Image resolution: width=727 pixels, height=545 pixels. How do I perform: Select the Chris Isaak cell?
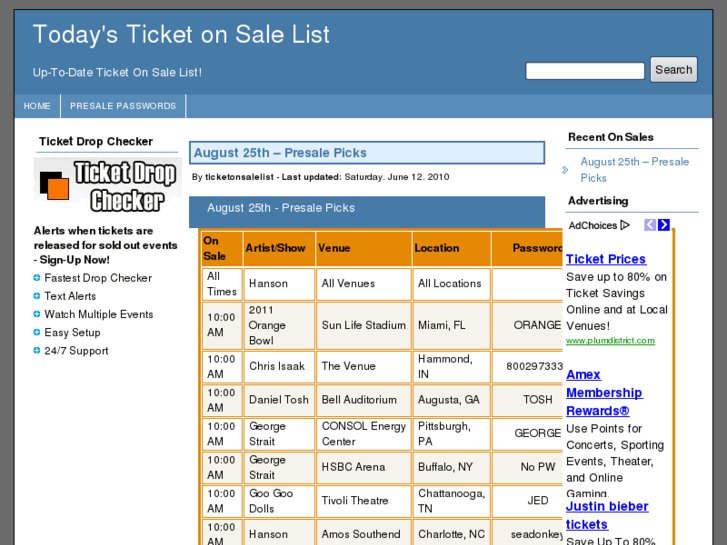point(279,366)
